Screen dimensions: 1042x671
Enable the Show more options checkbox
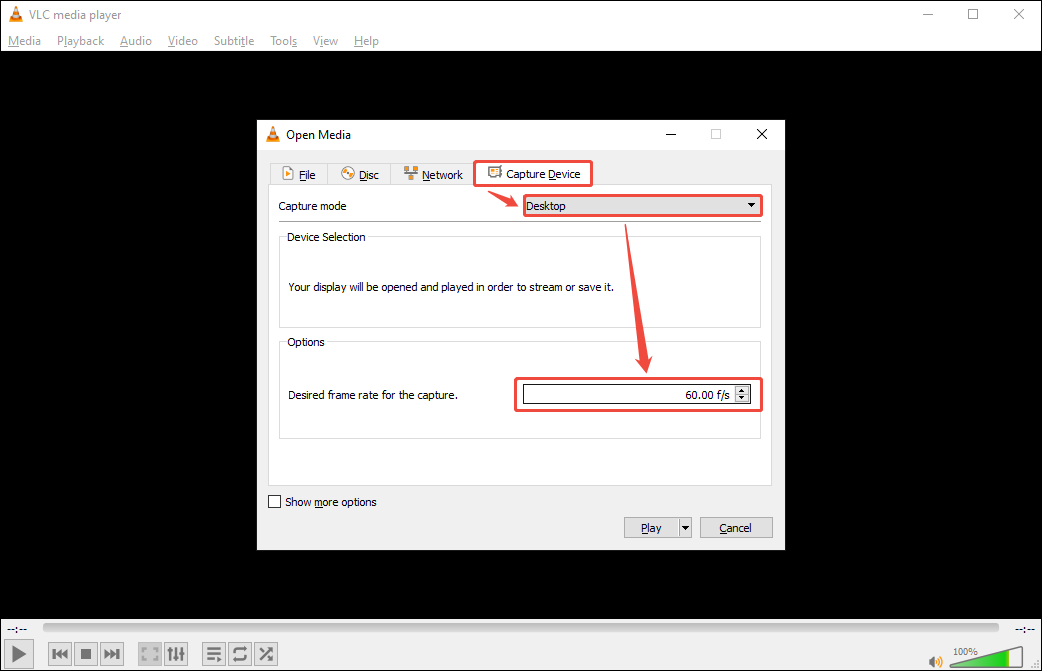coord(275,502)
